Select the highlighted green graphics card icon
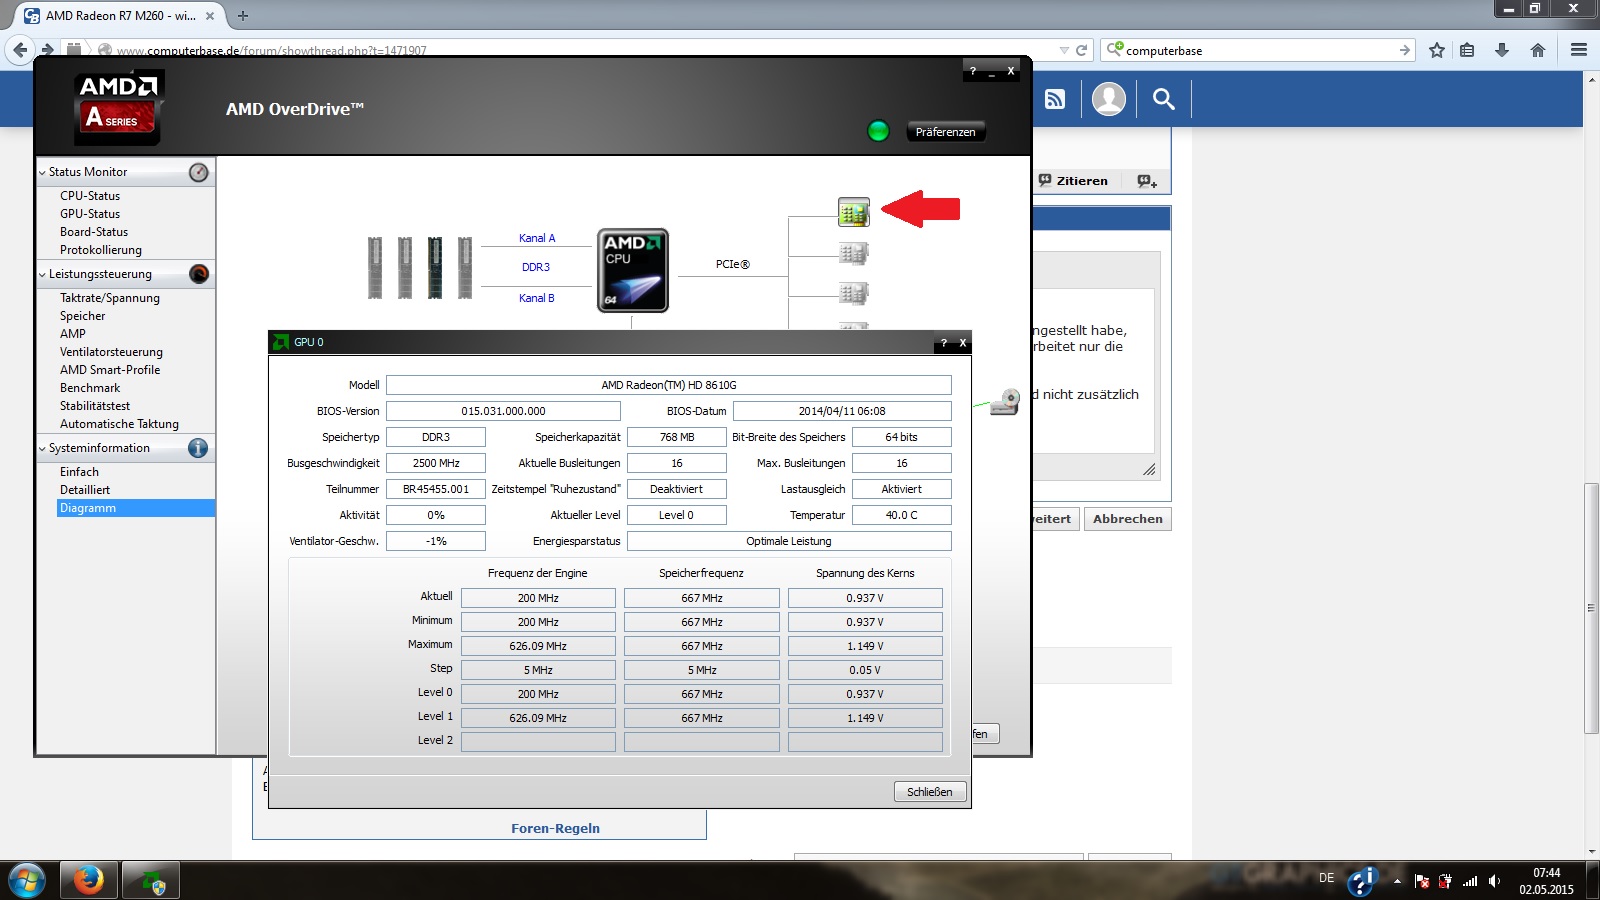Viewport: 1600px width, 900px height. coord(853,212)
